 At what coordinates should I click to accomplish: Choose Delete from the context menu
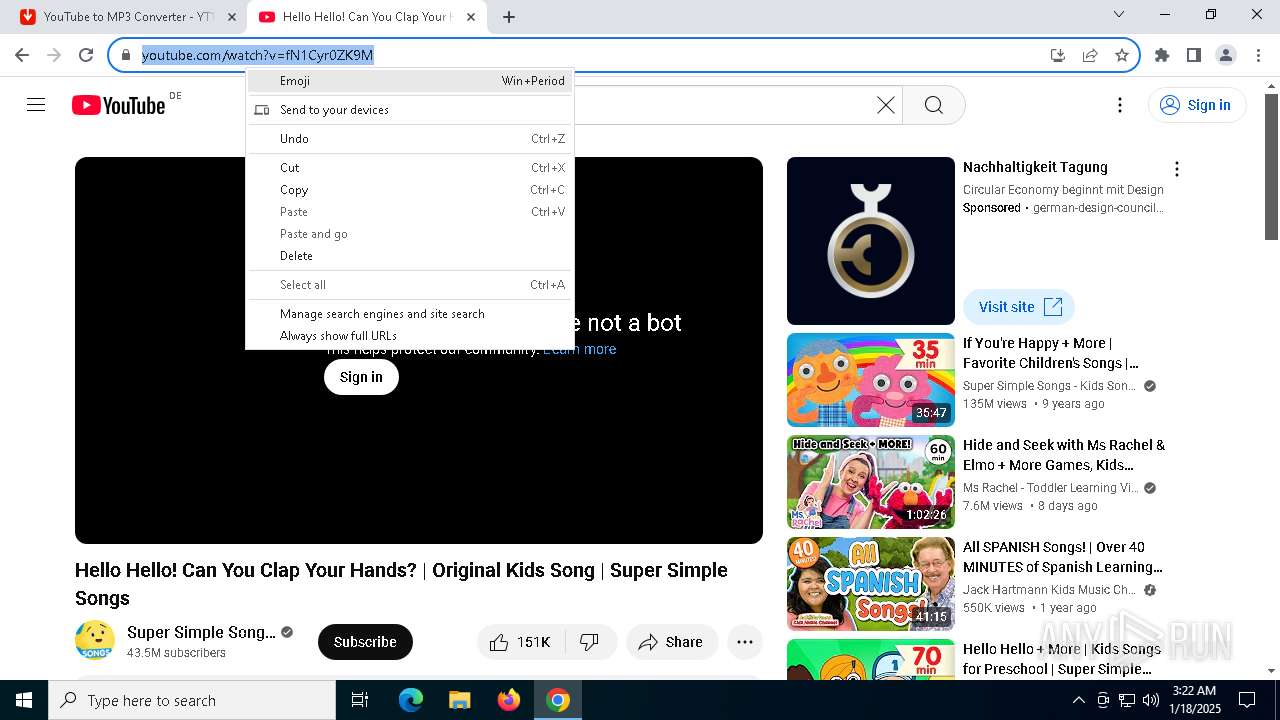point(410,256)
